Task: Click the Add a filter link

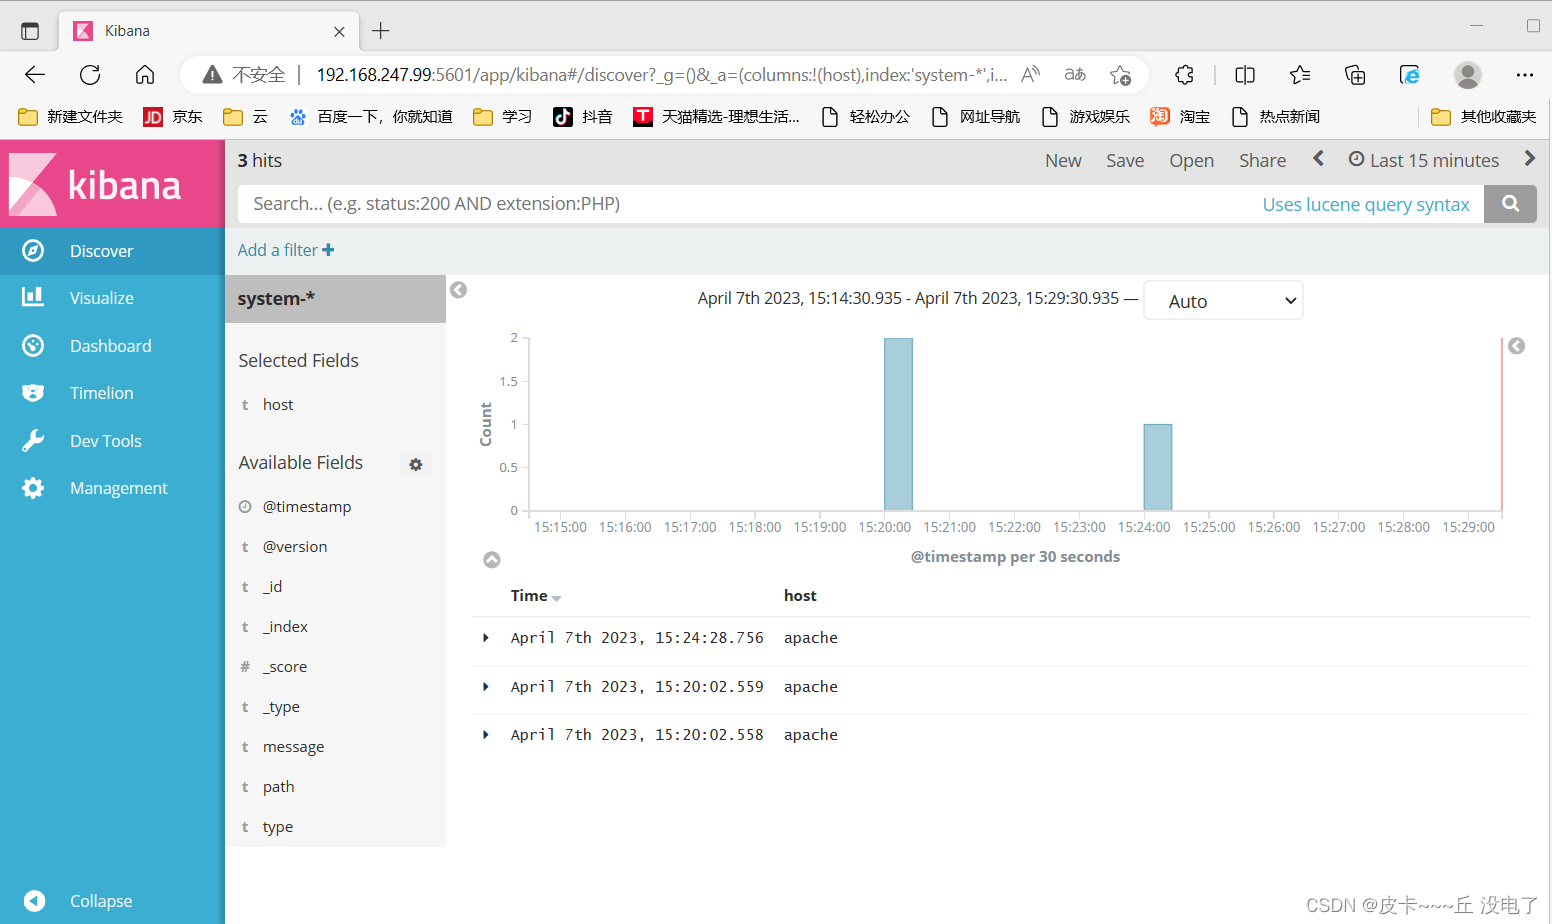Action: click(x=286, y=250)
